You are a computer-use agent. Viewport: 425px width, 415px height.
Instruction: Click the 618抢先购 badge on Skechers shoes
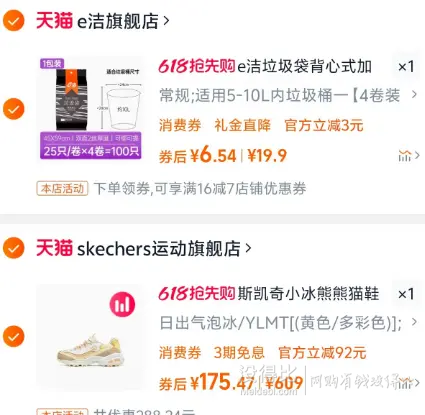point(197,294)
